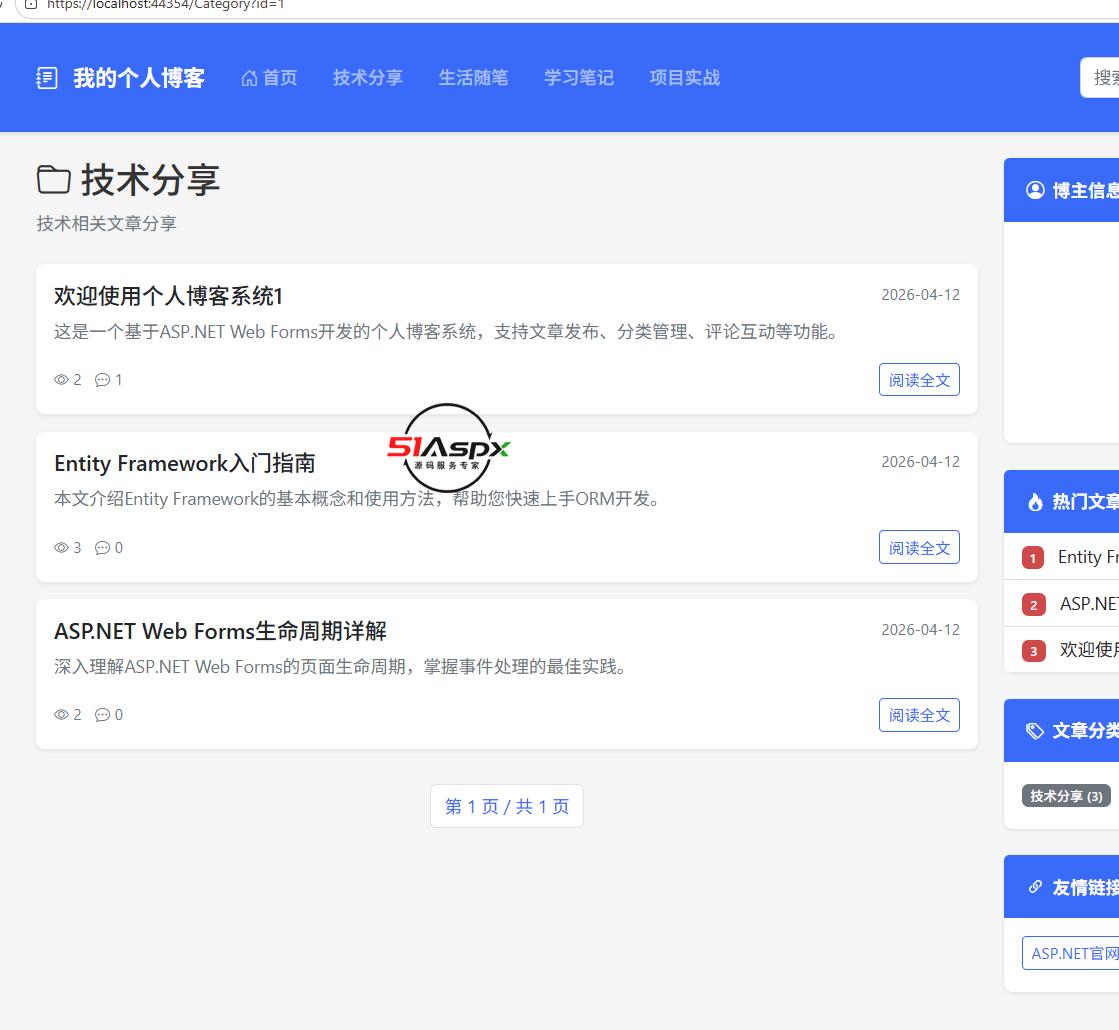Click the comment bubble icon on the Entity Framework post
Screen dimensions: 1119x1030
[103, 547]
